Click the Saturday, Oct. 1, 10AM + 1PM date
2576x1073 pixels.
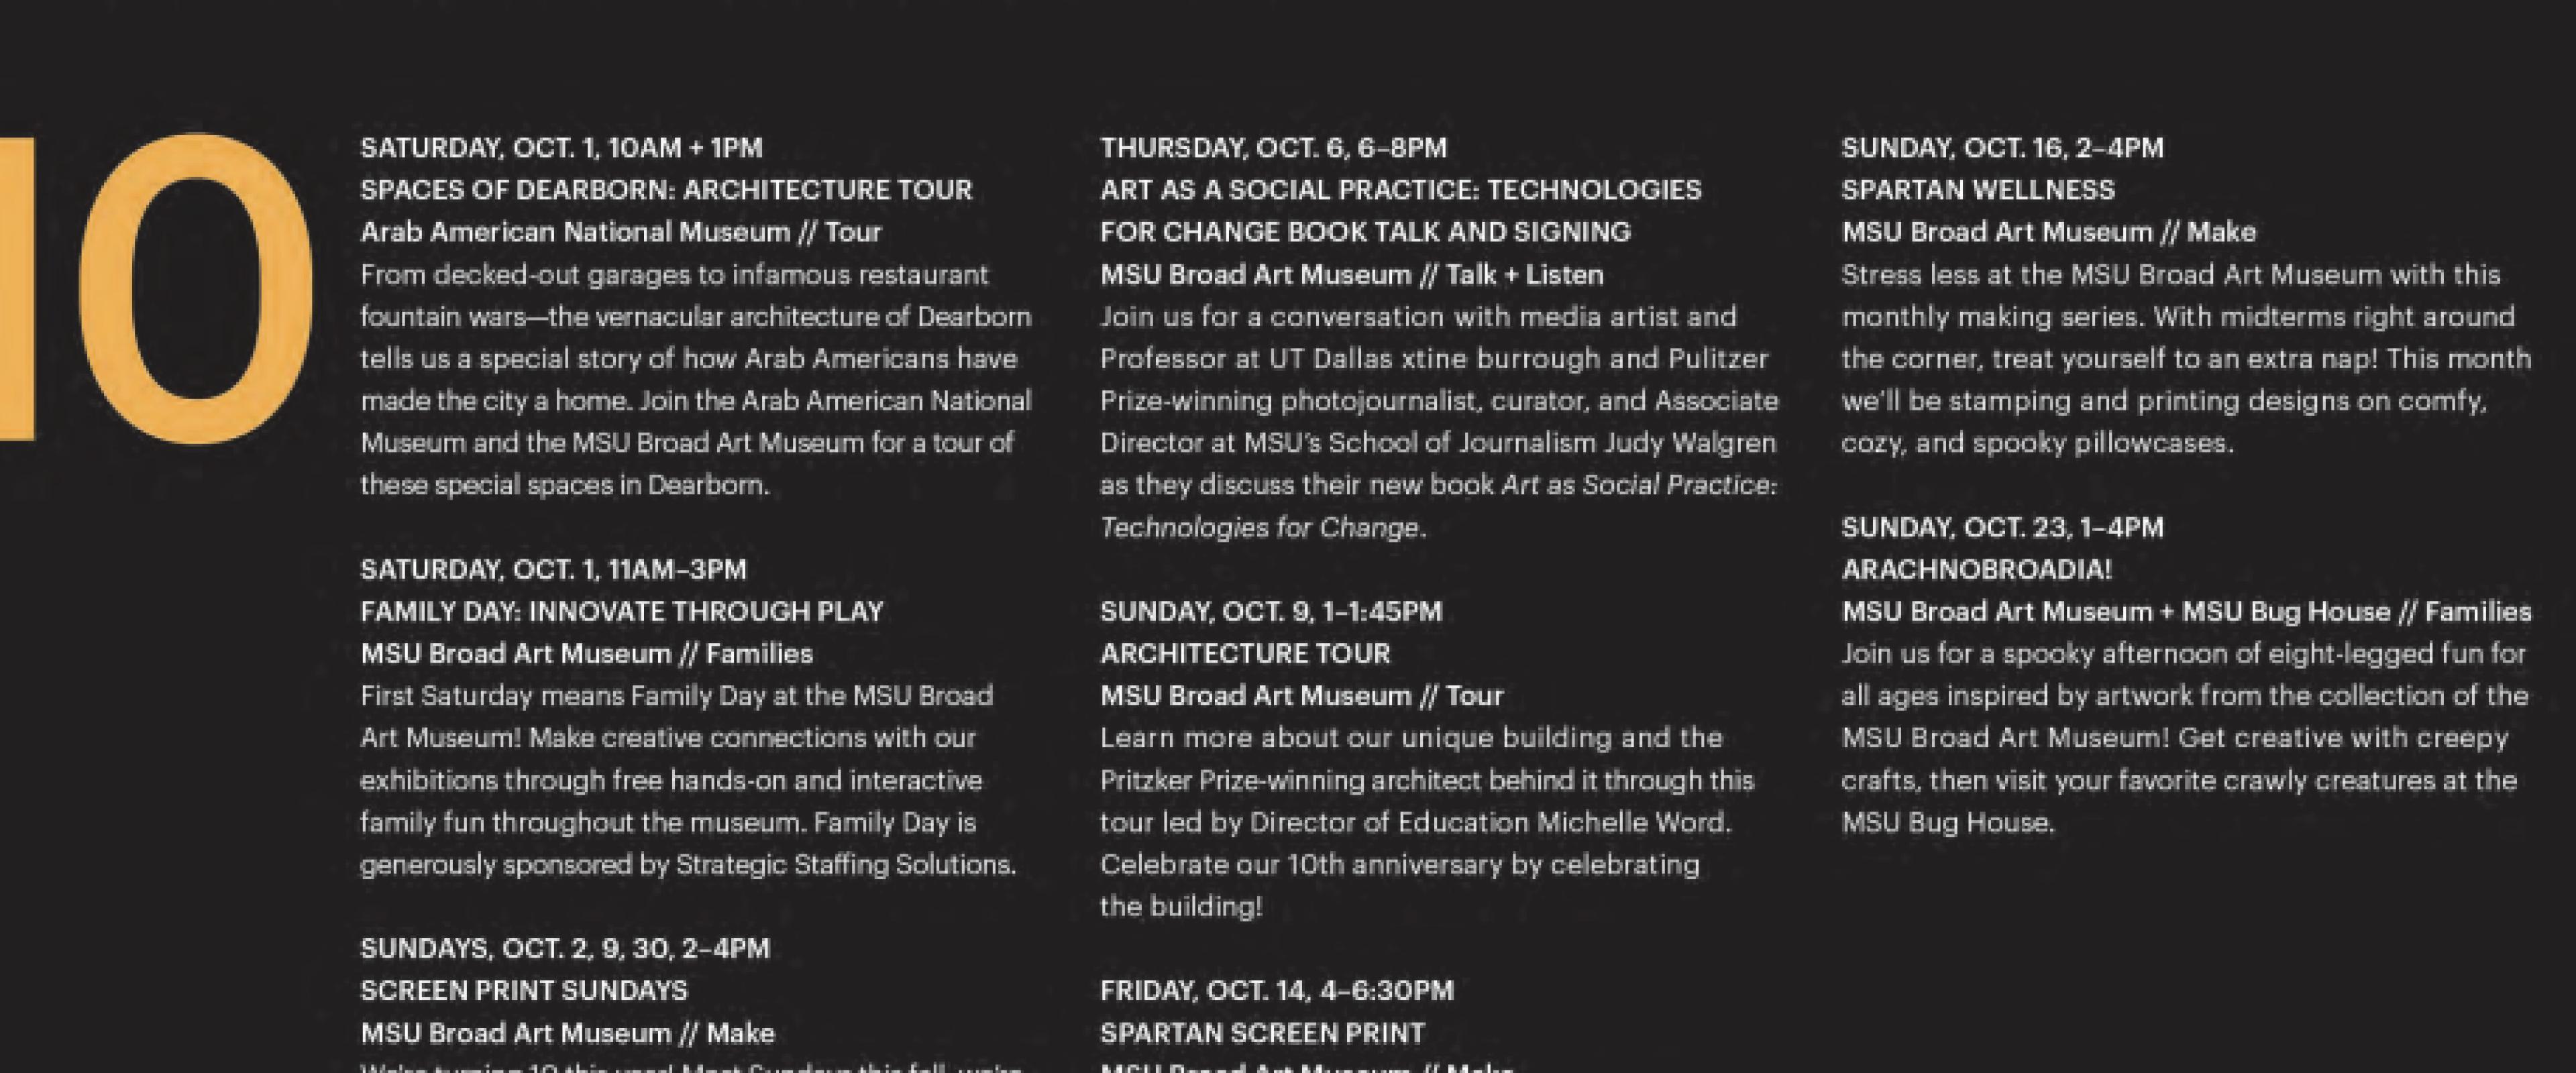(561, 148)
